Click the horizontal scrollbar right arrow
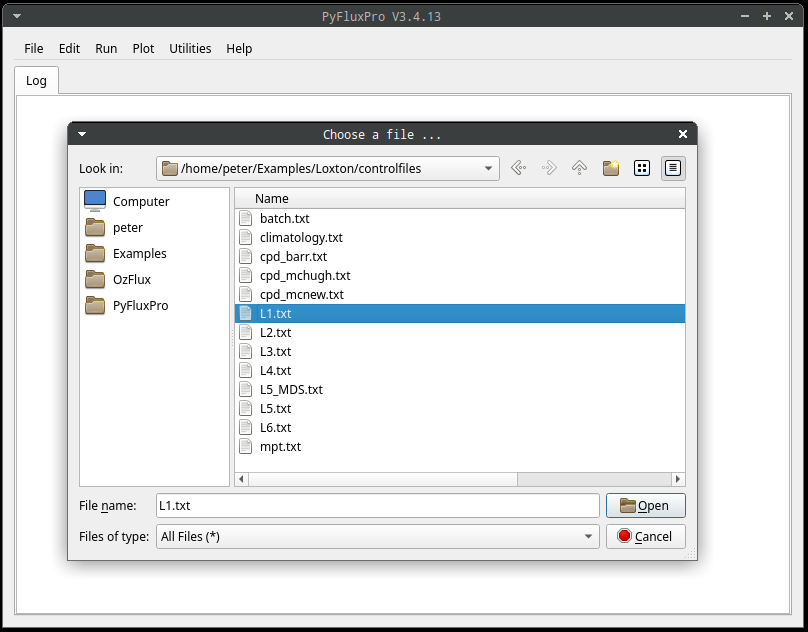Image resolution: width=808 pixels, height=632 pixels. [x=678, y=479]
